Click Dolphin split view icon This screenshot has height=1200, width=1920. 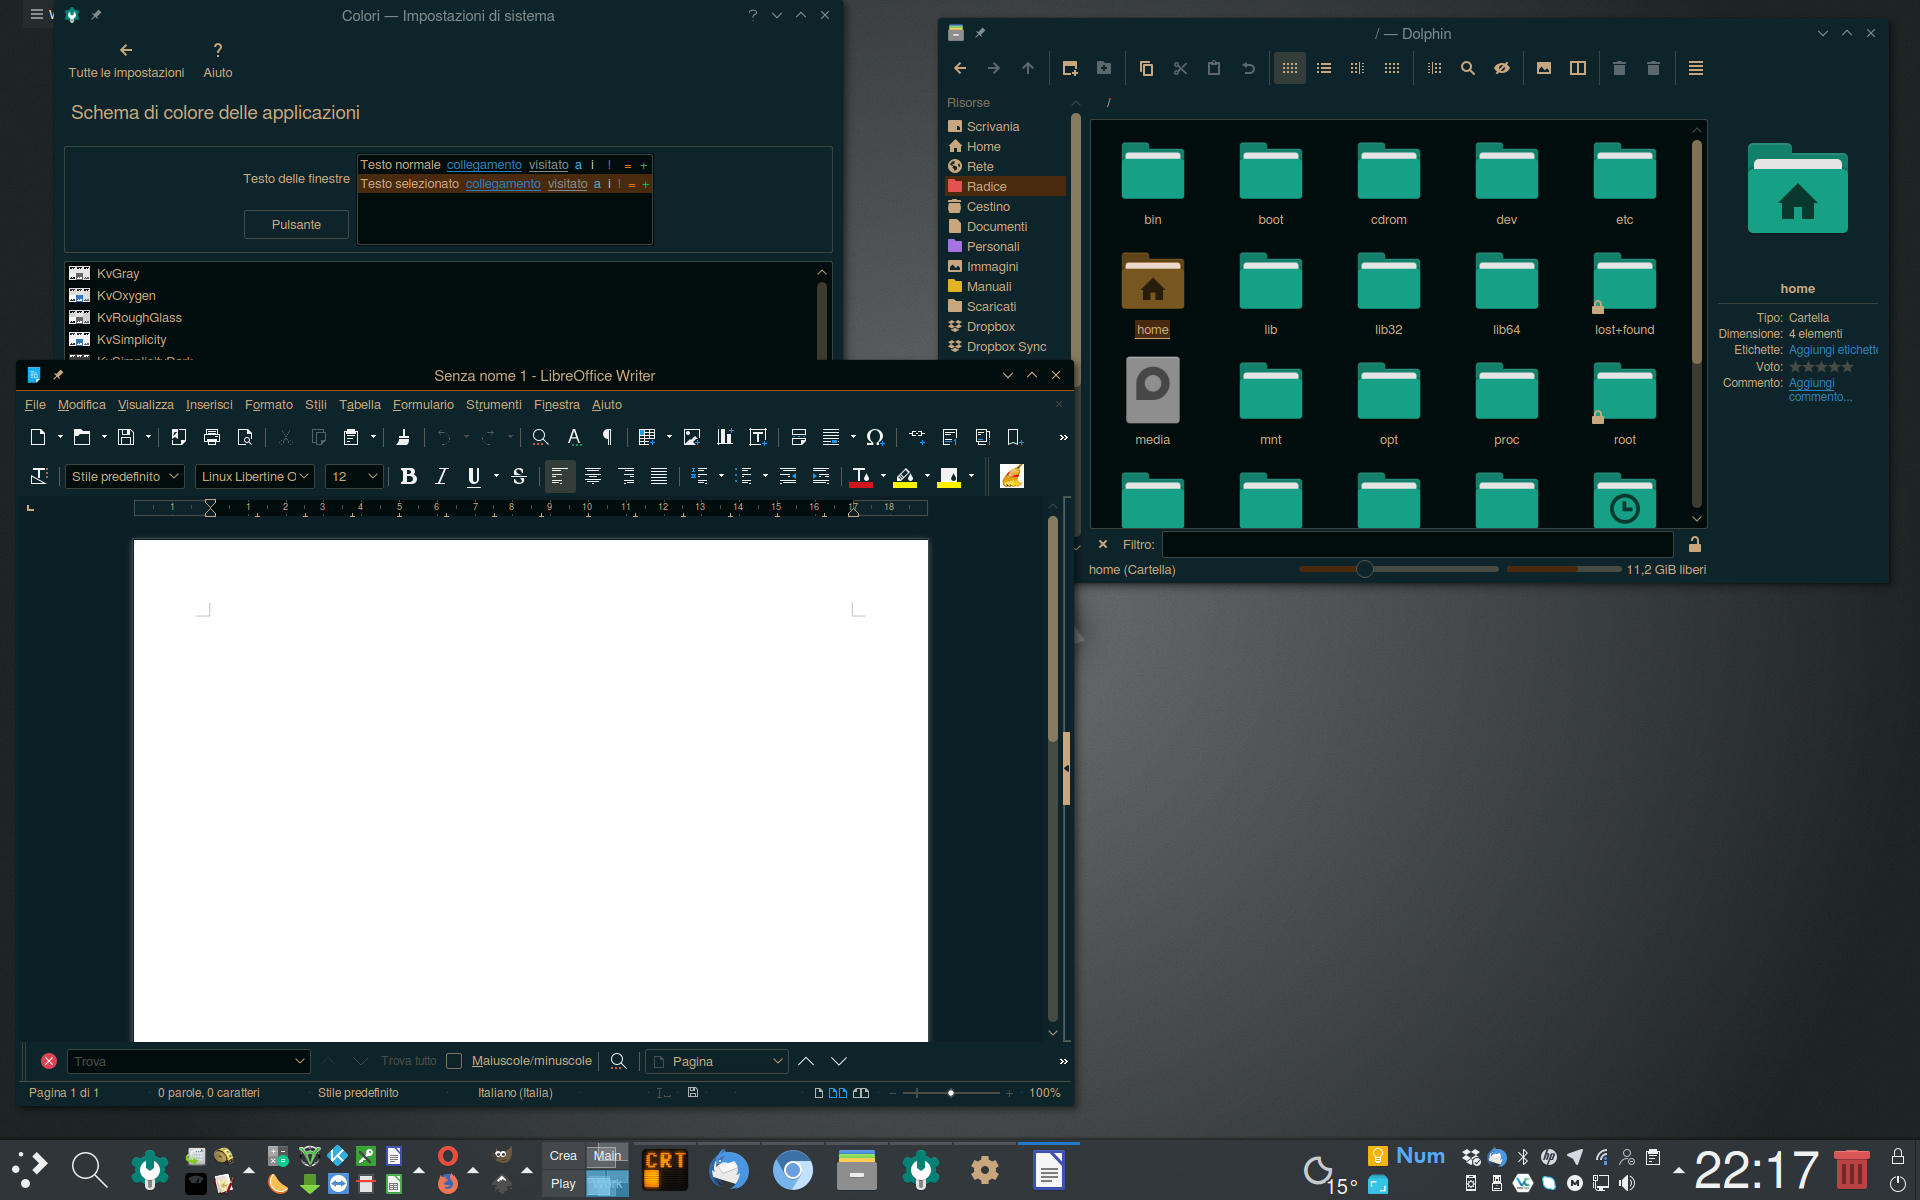pos(1578,68)
